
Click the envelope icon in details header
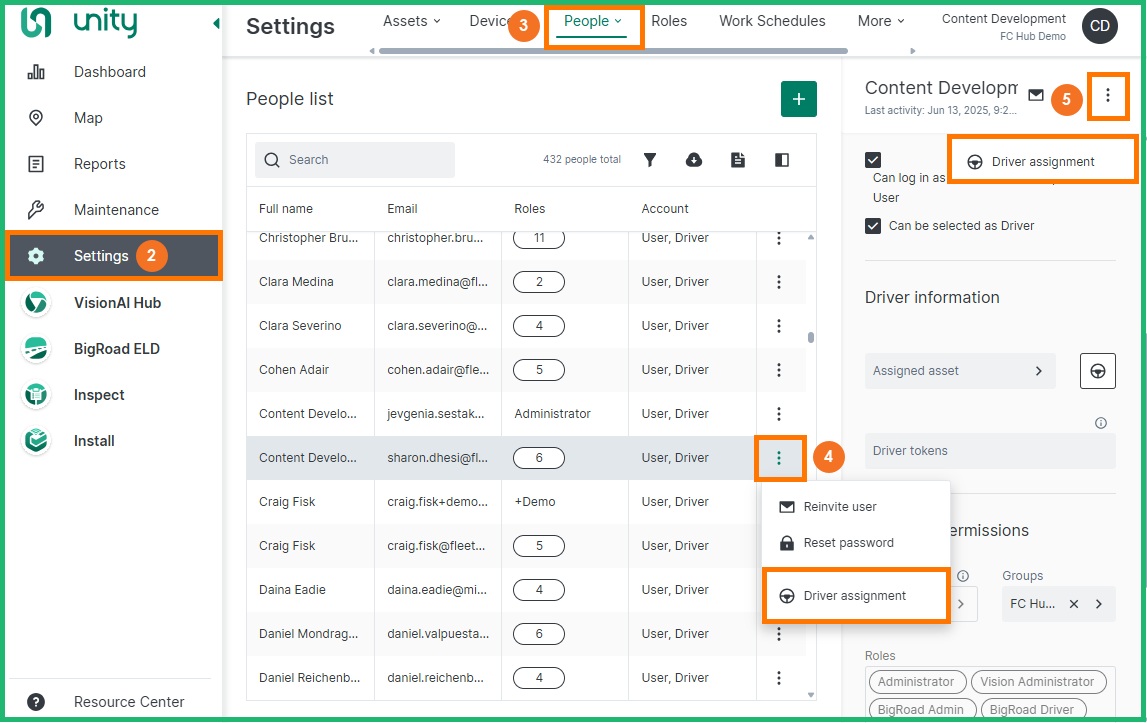pyautogui.click(x=1036, y=95)
